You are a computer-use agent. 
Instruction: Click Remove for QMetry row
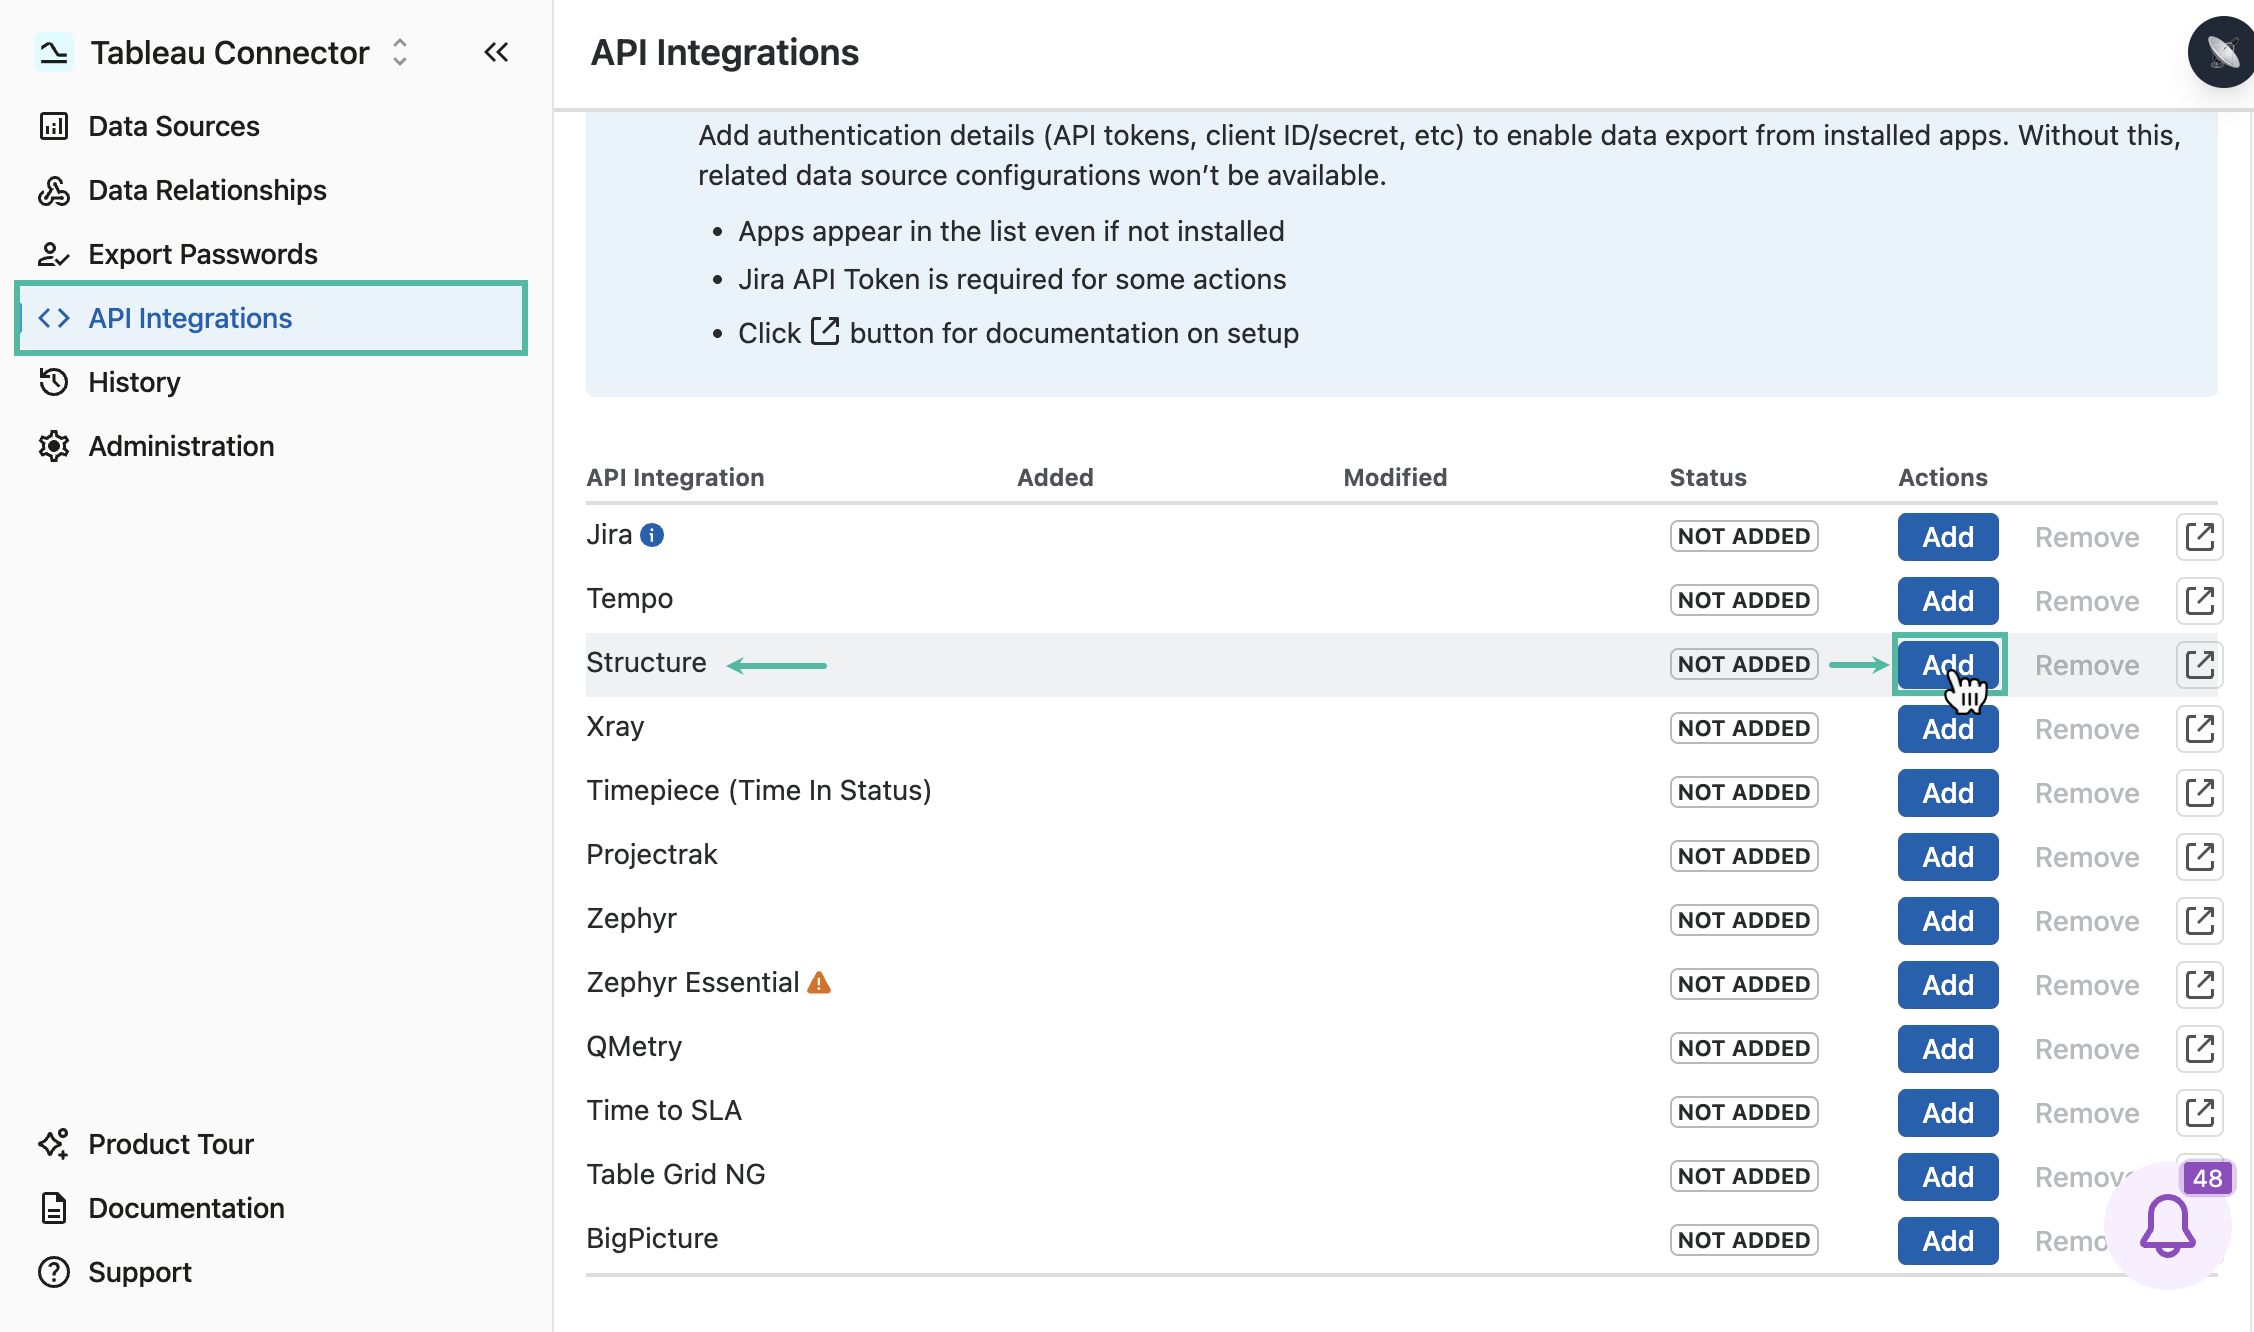point(2087,1049)
